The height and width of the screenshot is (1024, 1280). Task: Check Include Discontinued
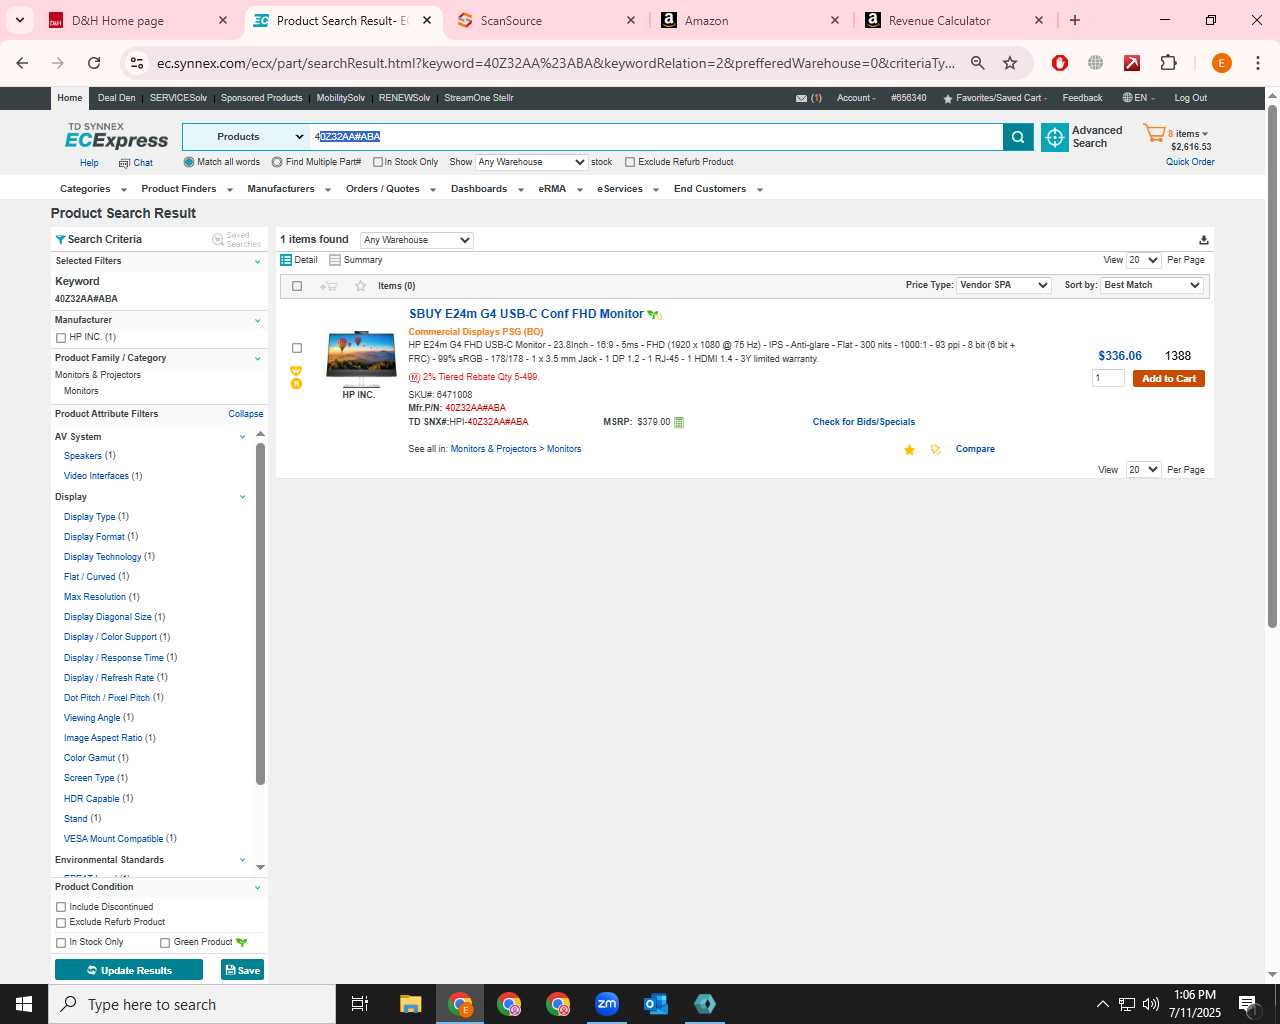pyautogui.click(x=61, y=907)
